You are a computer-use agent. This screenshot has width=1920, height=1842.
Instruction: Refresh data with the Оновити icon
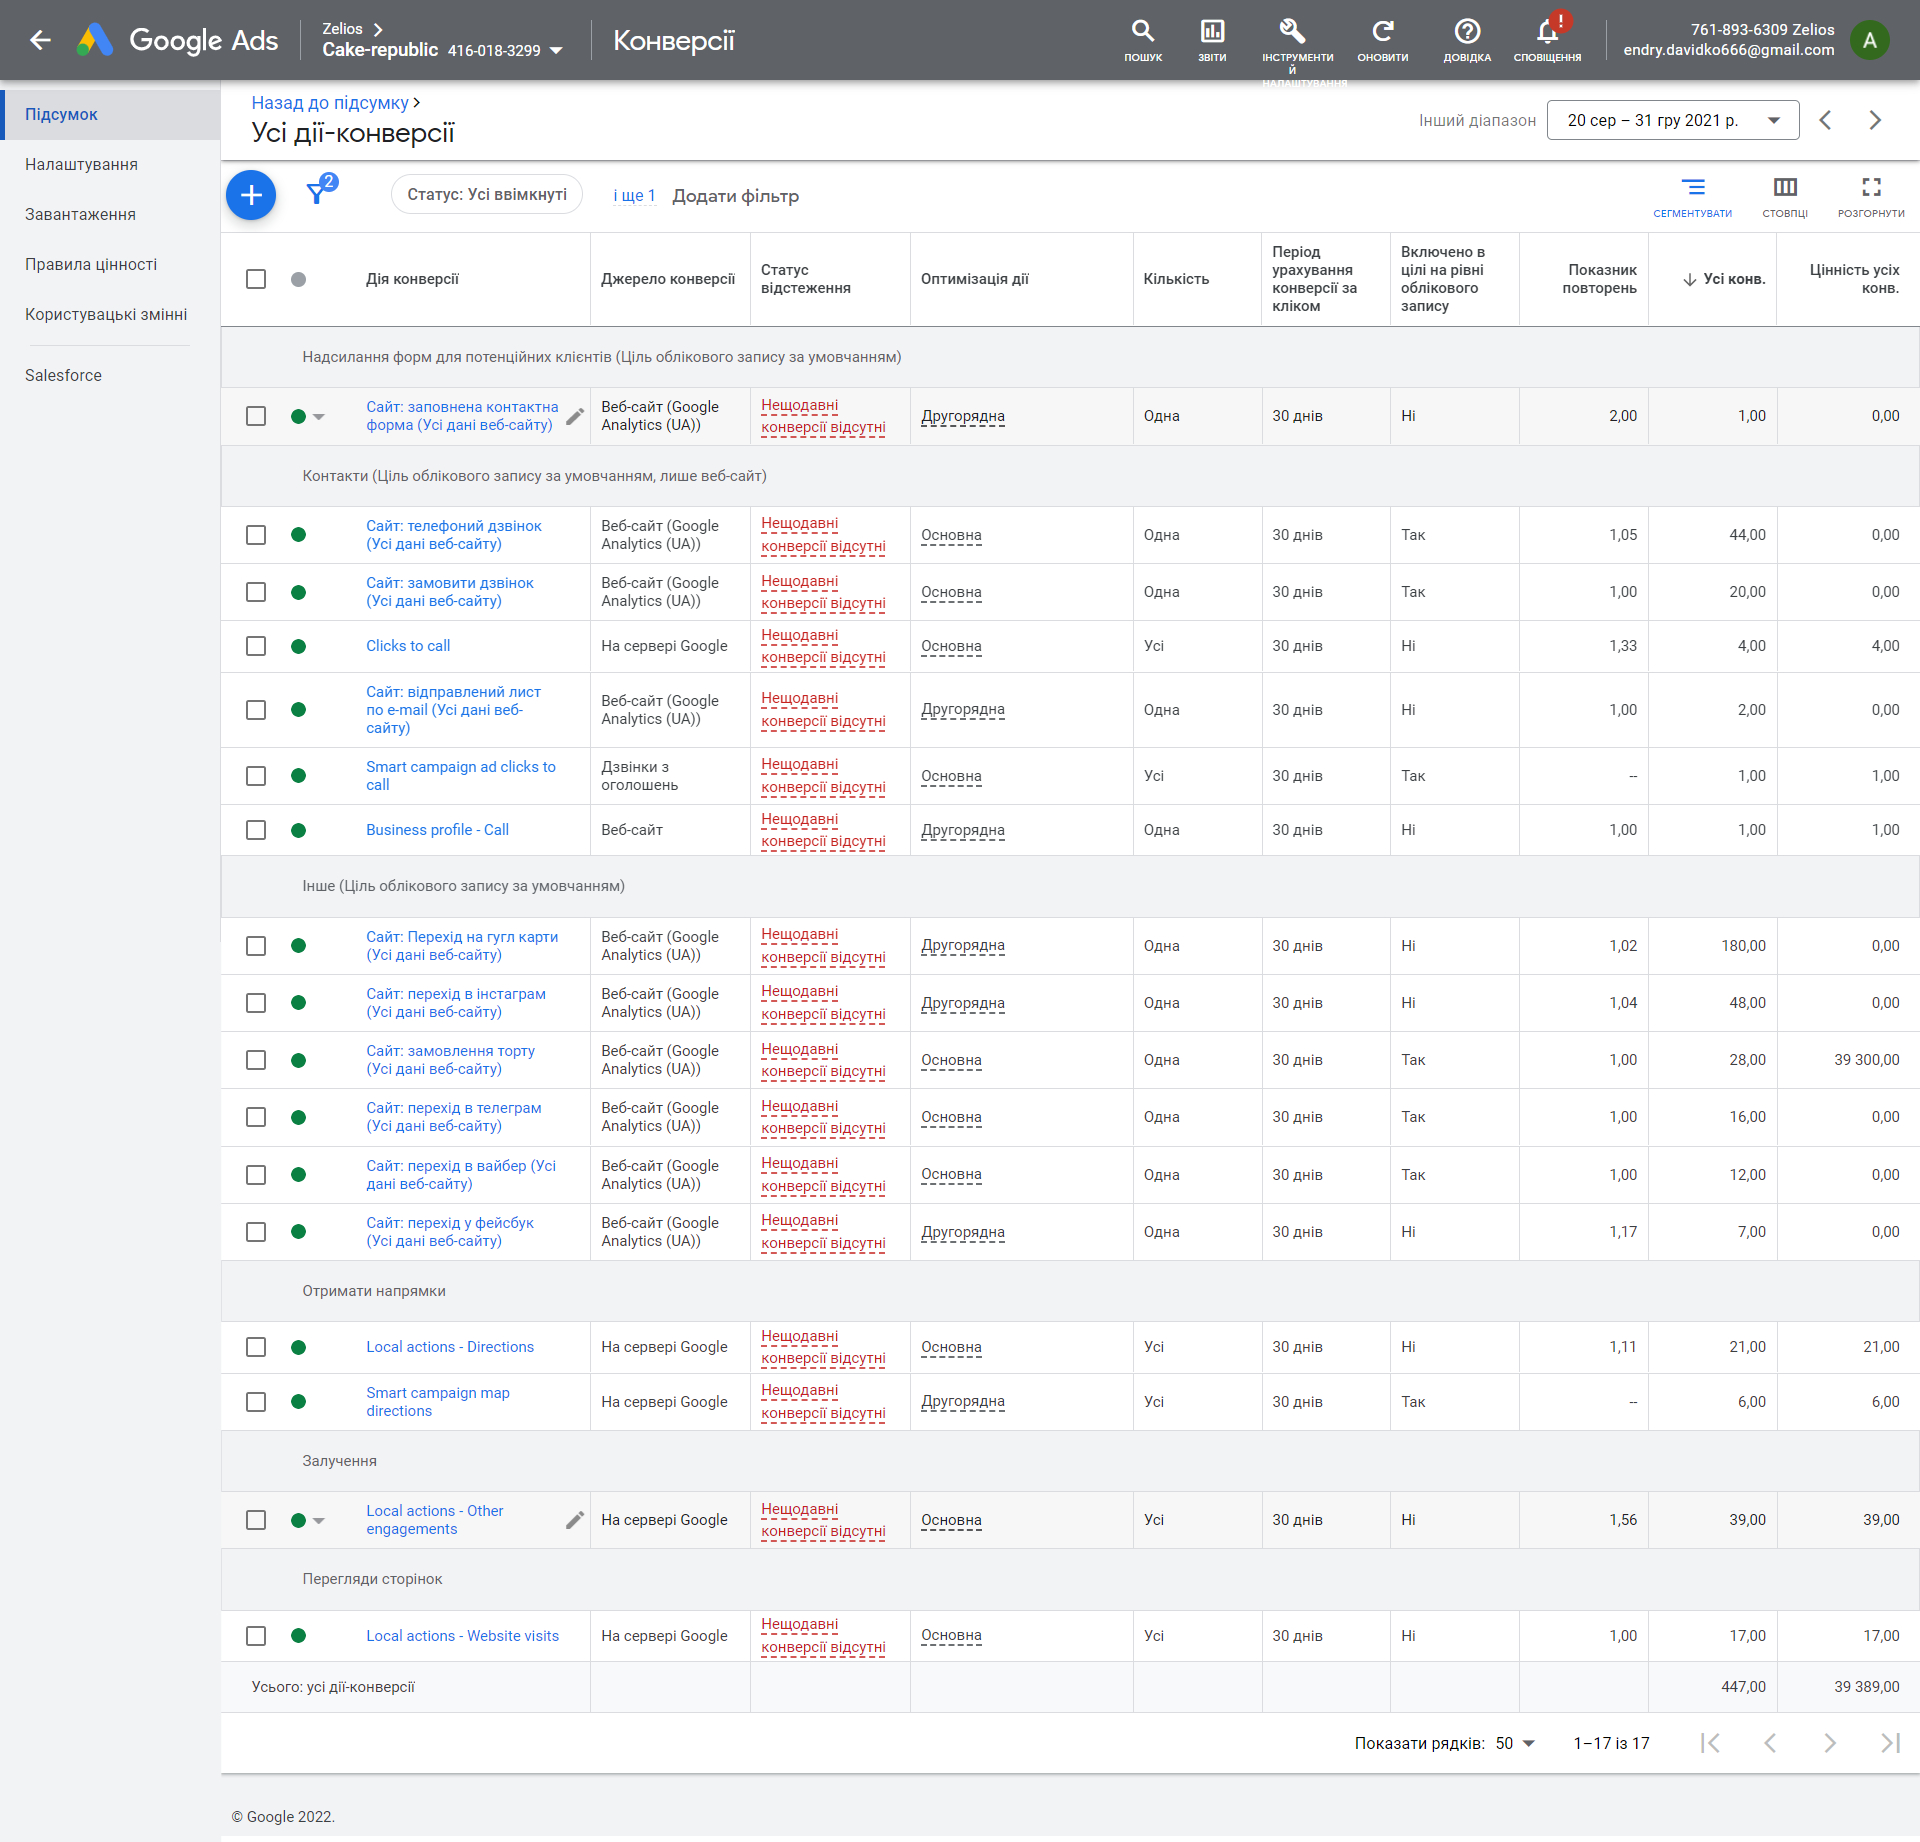1382,40
